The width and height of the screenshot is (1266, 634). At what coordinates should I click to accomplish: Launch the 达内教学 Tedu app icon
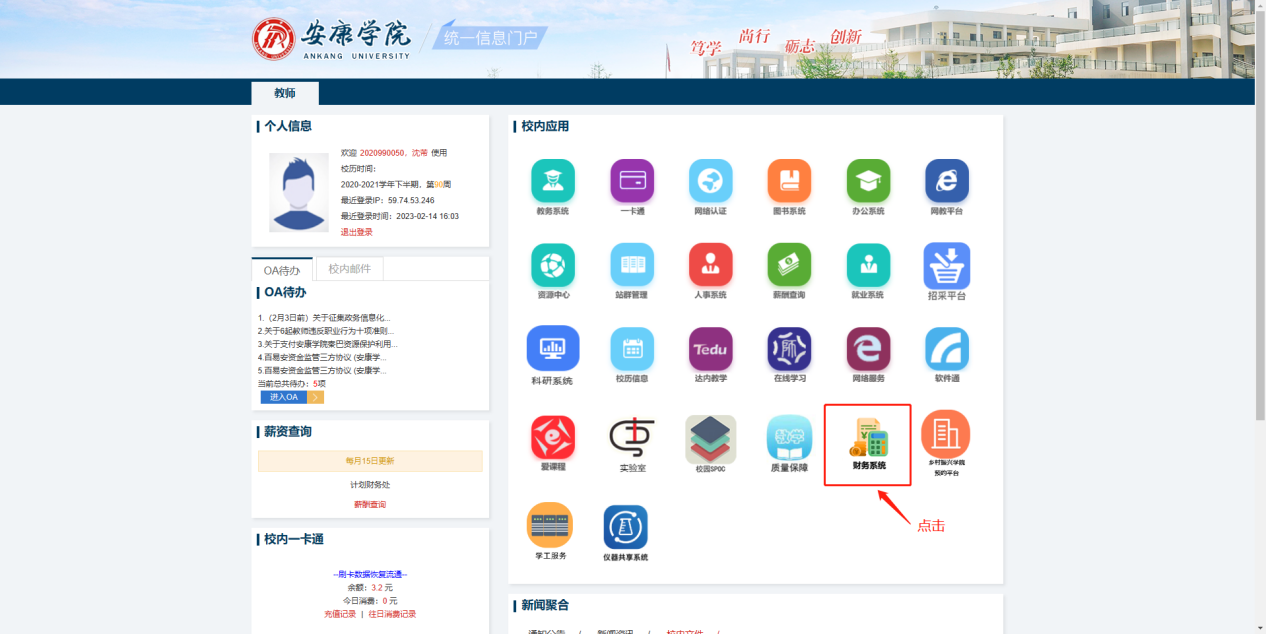(710, 349)
